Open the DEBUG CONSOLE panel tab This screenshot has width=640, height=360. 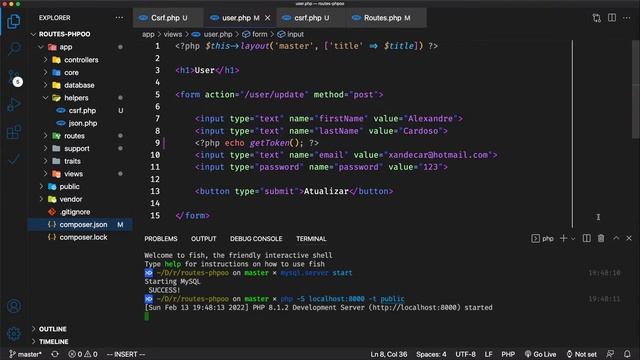click(256, 238)
